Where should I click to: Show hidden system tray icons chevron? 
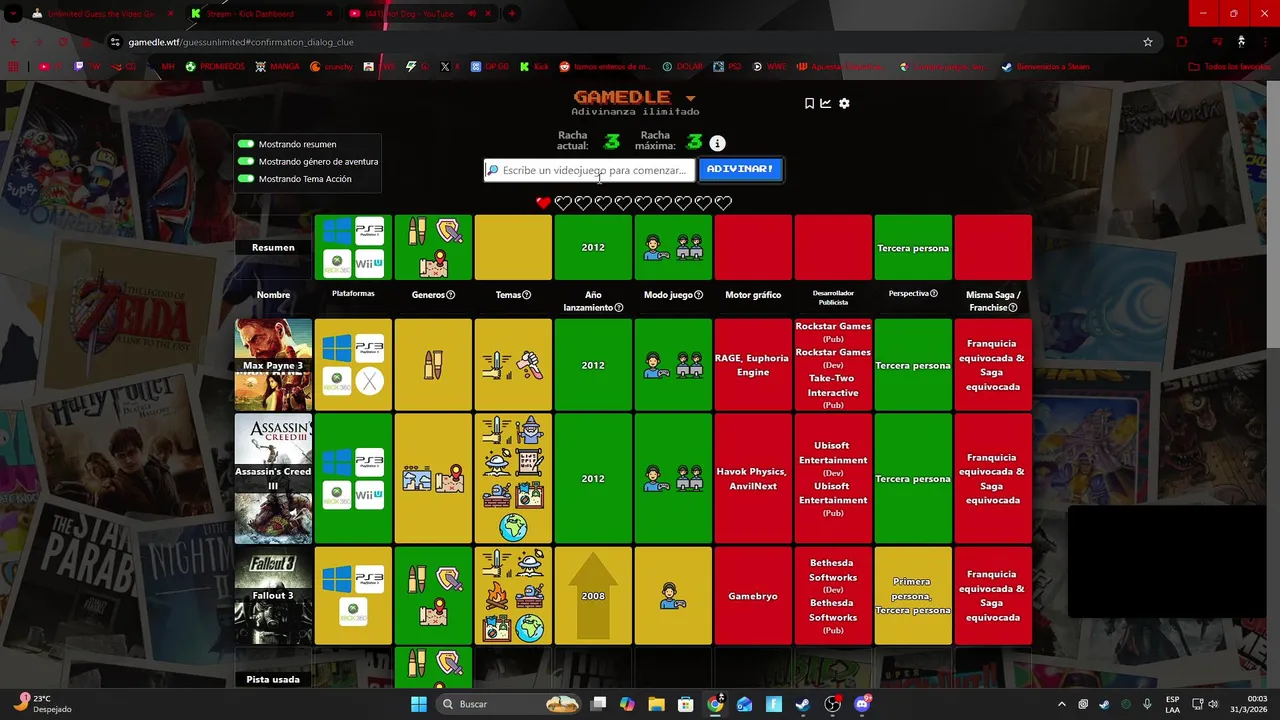point(1062,704)
